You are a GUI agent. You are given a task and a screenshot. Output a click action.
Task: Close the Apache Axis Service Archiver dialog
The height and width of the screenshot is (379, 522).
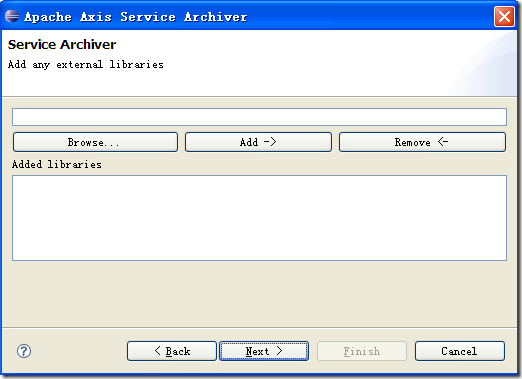tap(504, 16)
